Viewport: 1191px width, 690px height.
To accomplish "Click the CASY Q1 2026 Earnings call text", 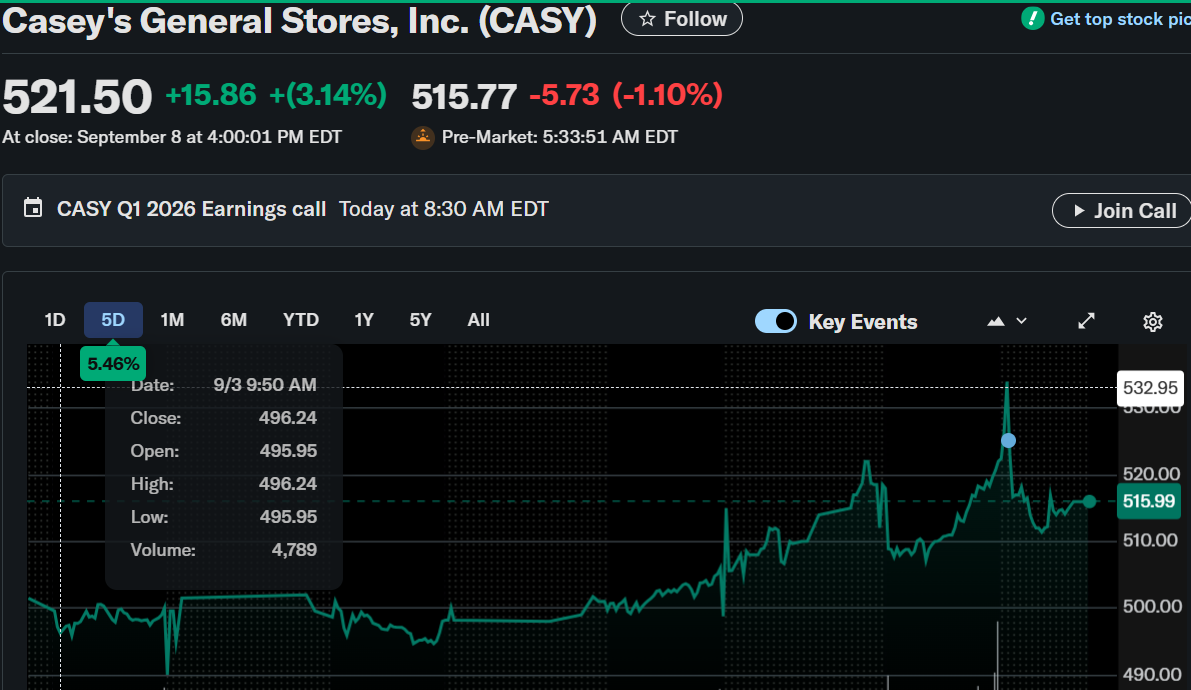I will (x=191, y=209).
